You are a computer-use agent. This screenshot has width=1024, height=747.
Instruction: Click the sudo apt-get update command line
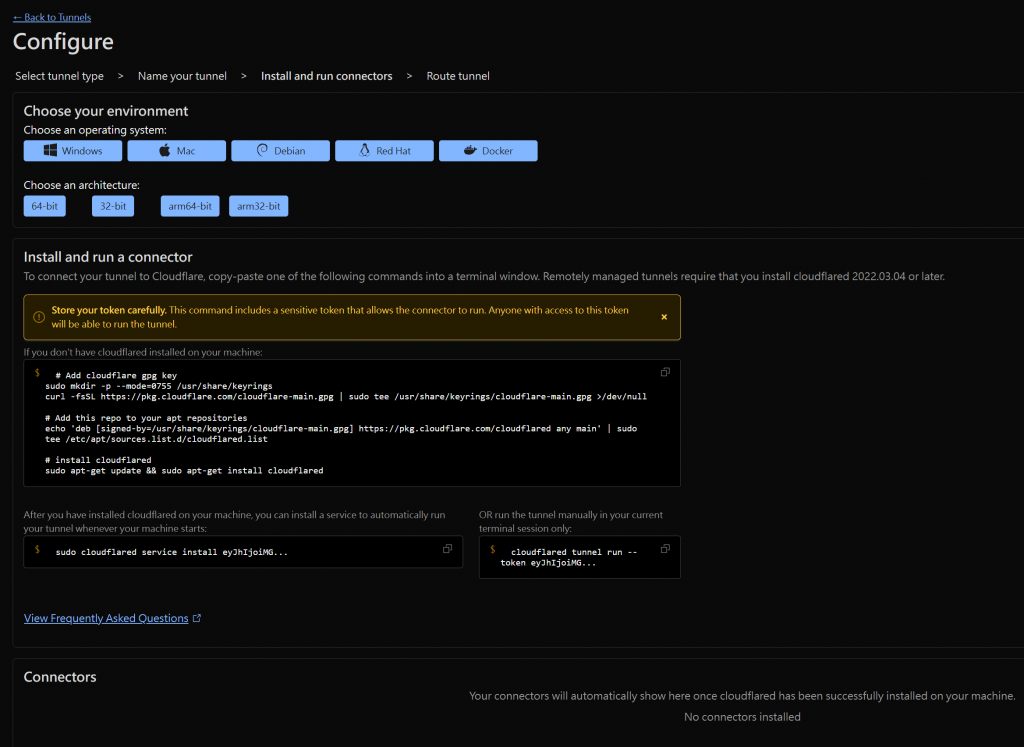click(184, 471)
